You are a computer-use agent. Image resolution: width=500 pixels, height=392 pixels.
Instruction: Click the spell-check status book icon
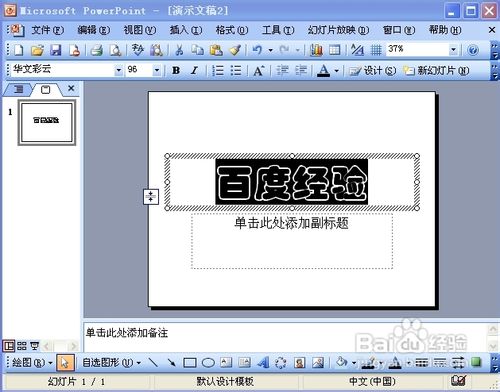tap(458, 381)
